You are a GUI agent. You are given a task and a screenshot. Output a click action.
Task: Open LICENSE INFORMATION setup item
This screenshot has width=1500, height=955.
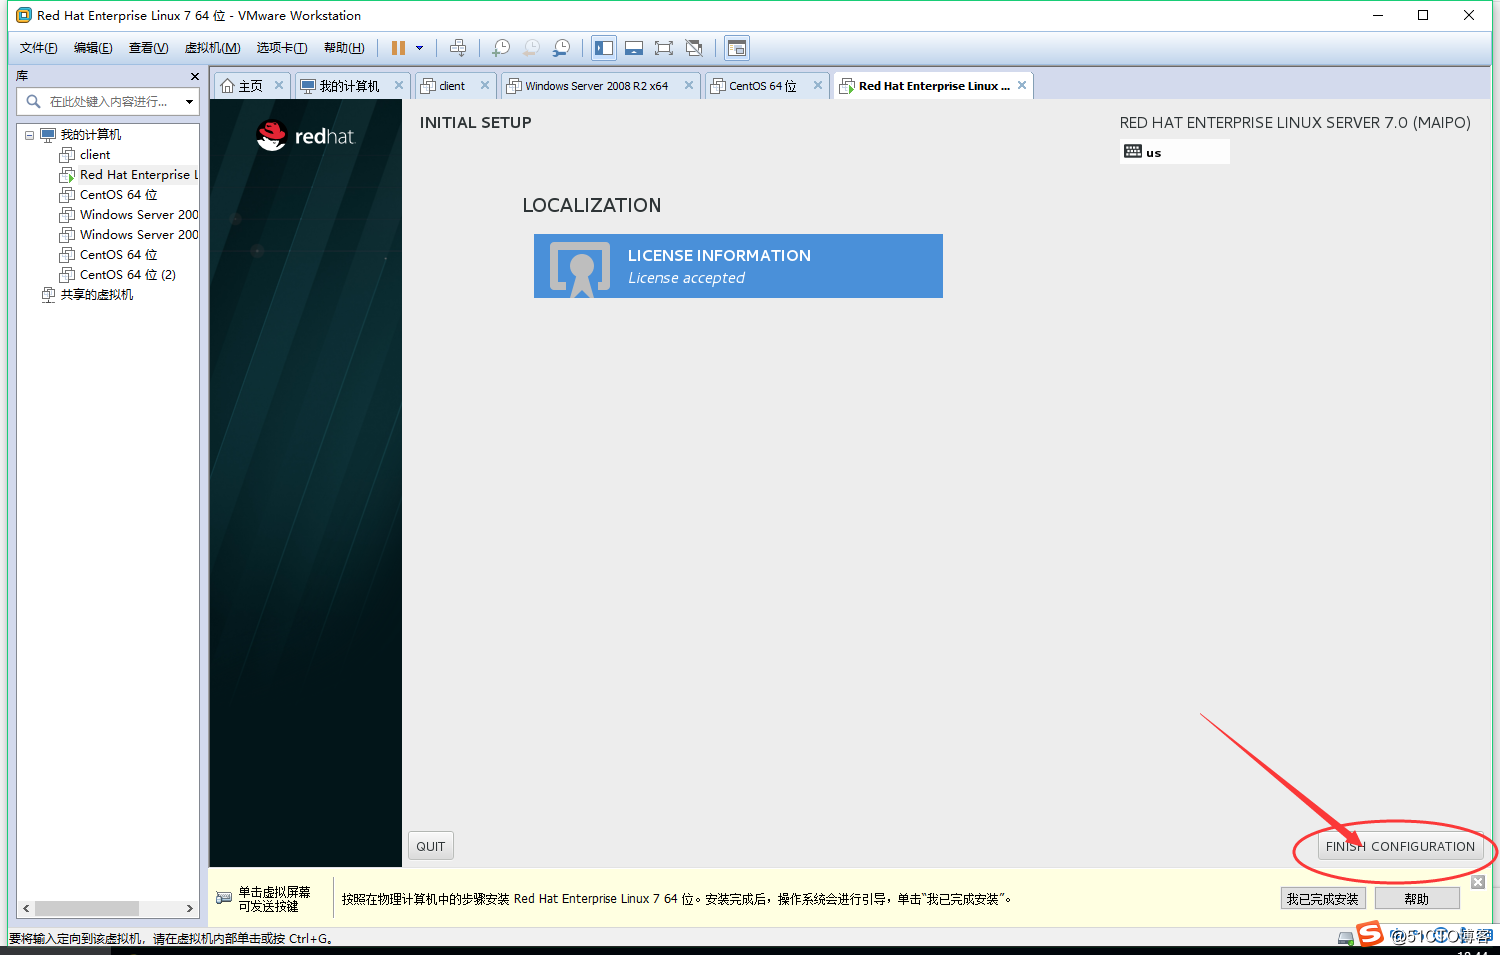(738, 266)
